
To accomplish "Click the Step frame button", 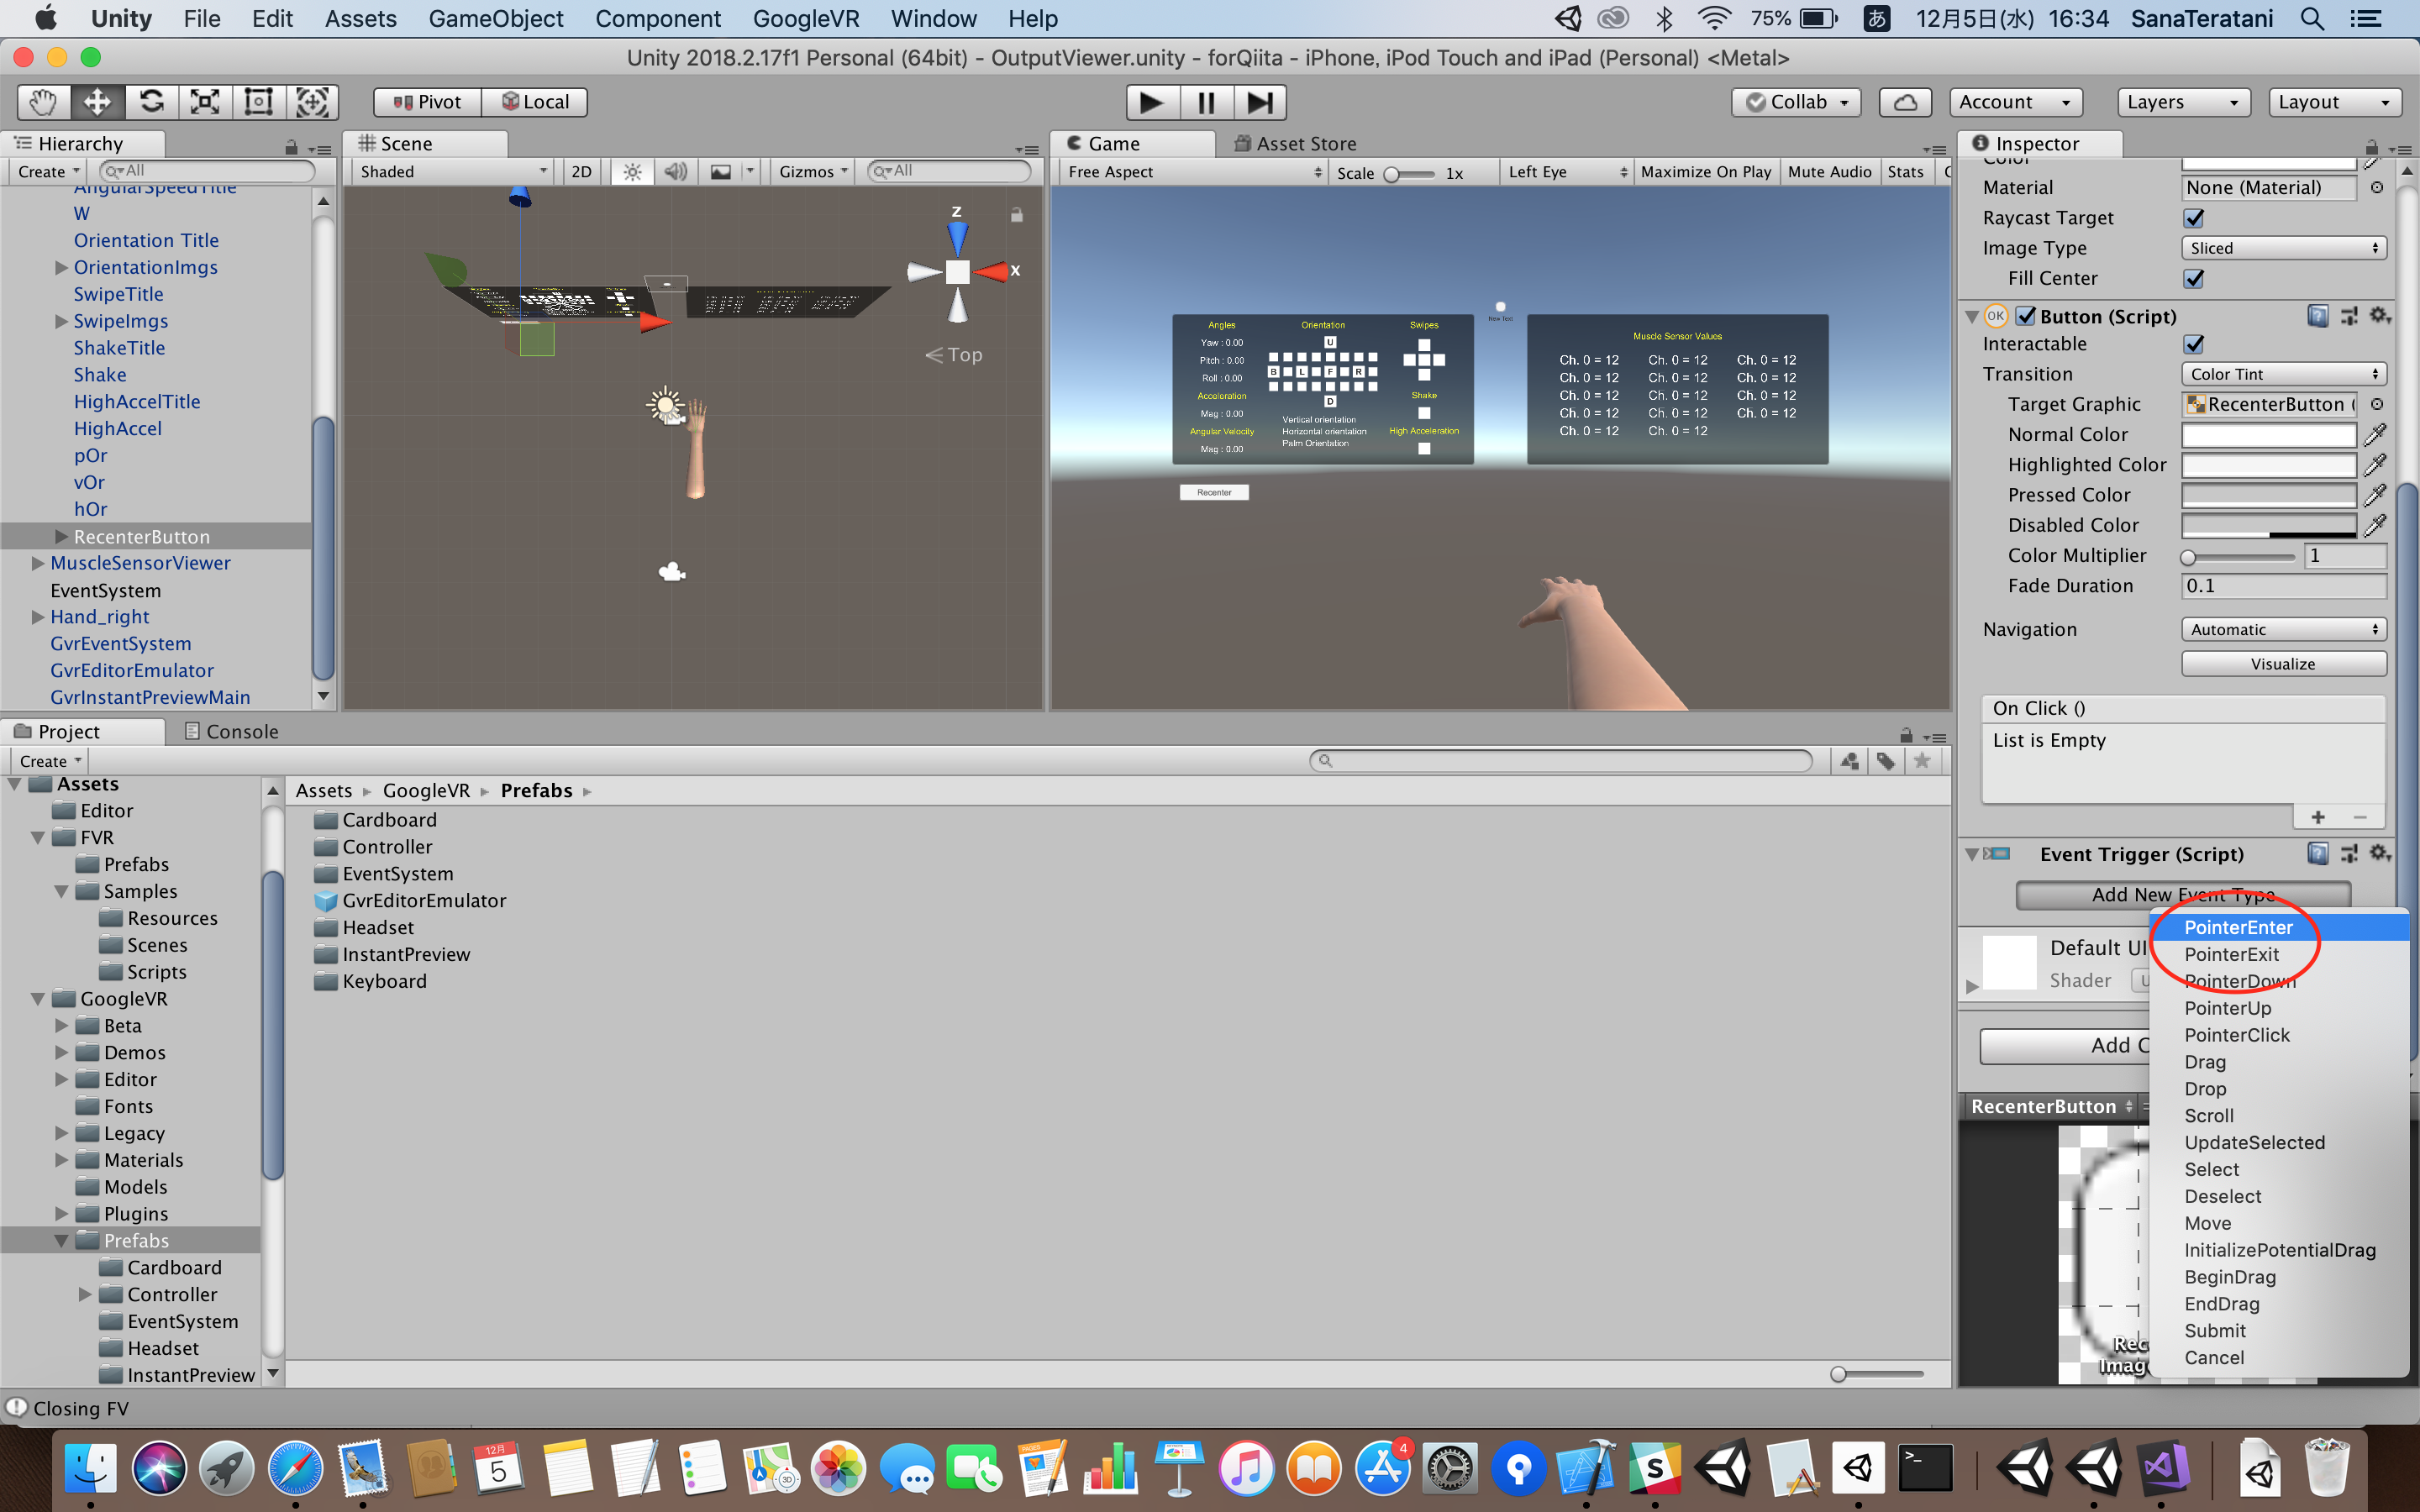I will point(1260,102).
